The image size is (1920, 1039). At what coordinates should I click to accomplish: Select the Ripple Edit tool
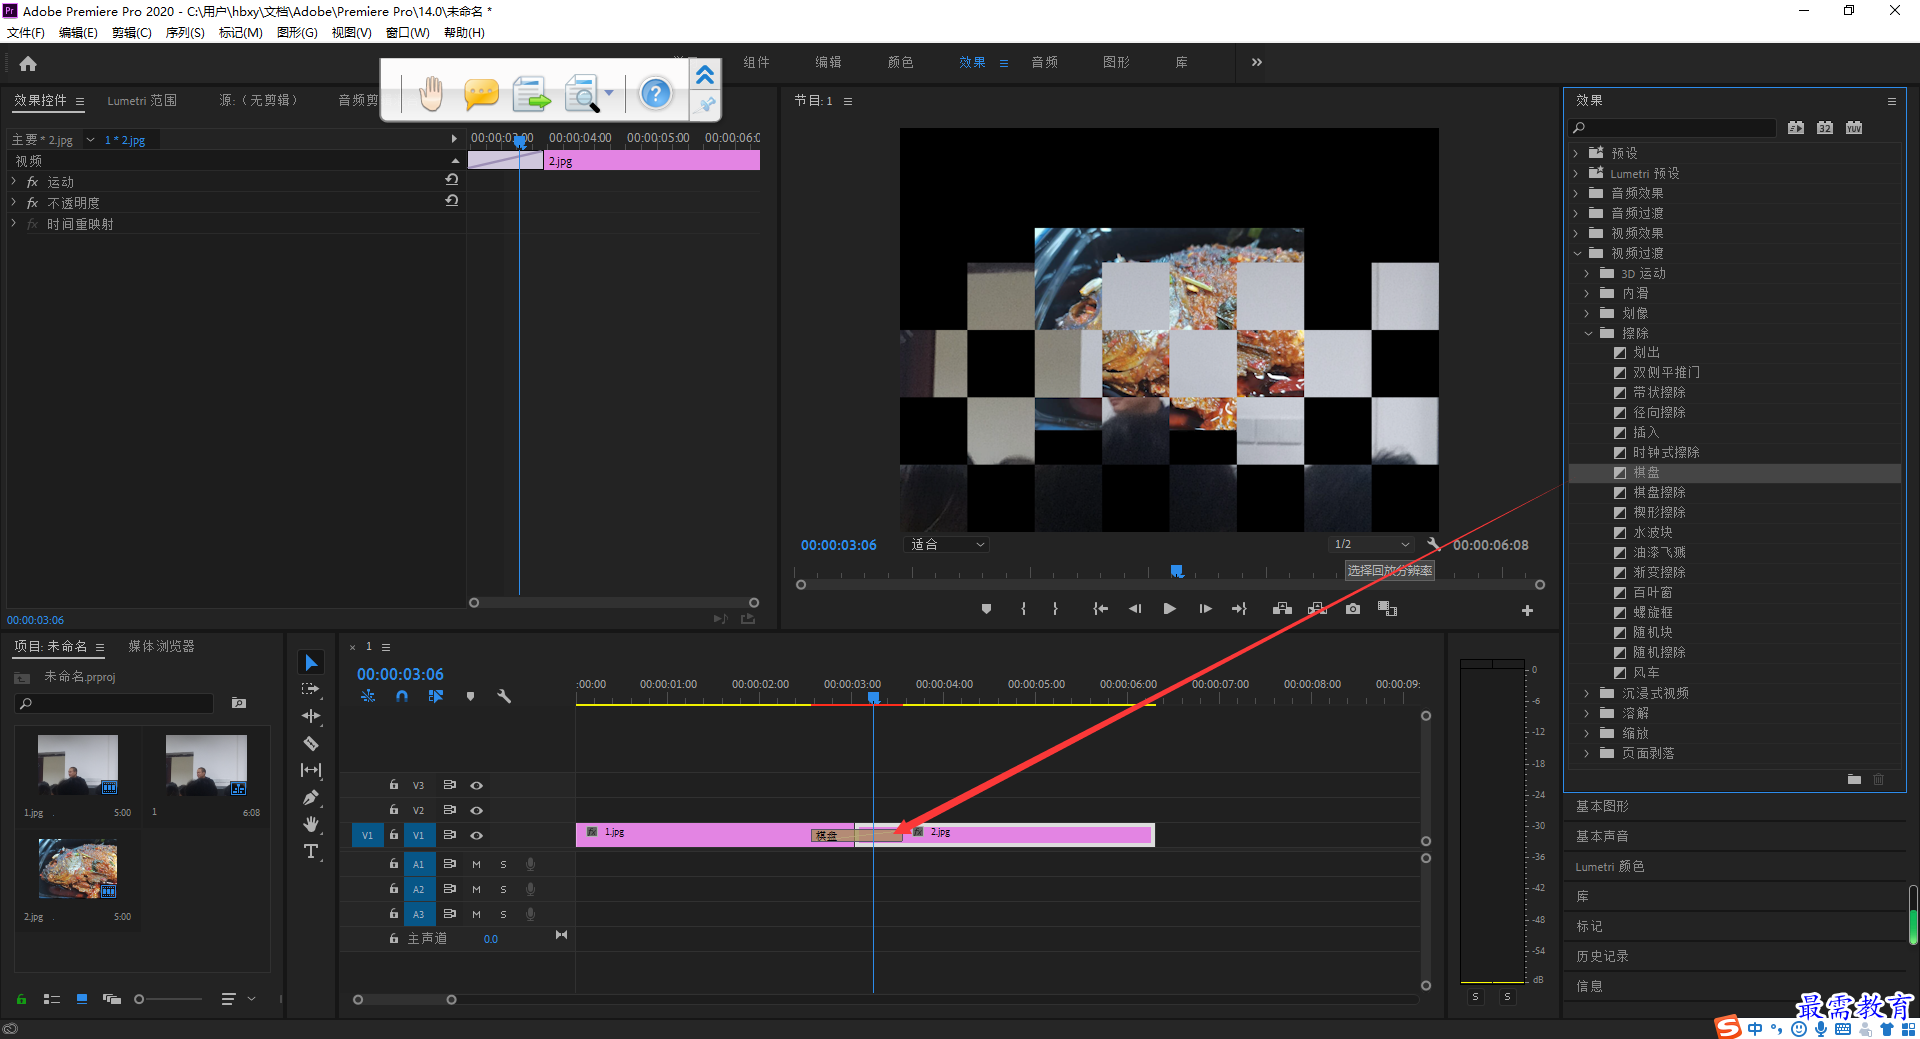[311, 716]
